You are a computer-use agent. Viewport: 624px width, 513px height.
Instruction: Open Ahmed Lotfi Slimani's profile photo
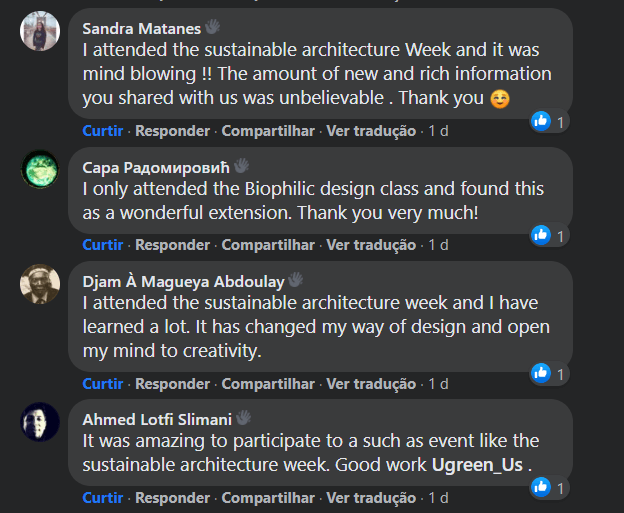pyautogui.click(x=40, y=421)
